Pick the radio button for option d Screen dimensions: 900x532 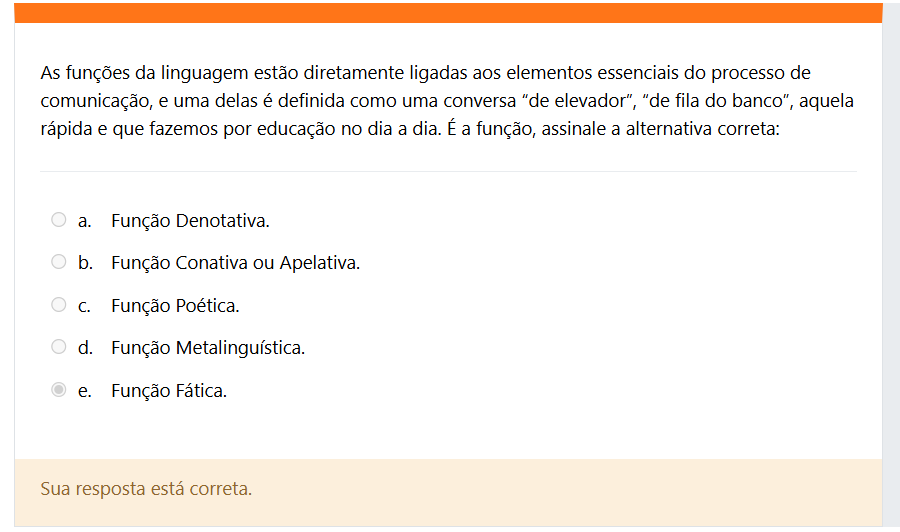point(59,347)
